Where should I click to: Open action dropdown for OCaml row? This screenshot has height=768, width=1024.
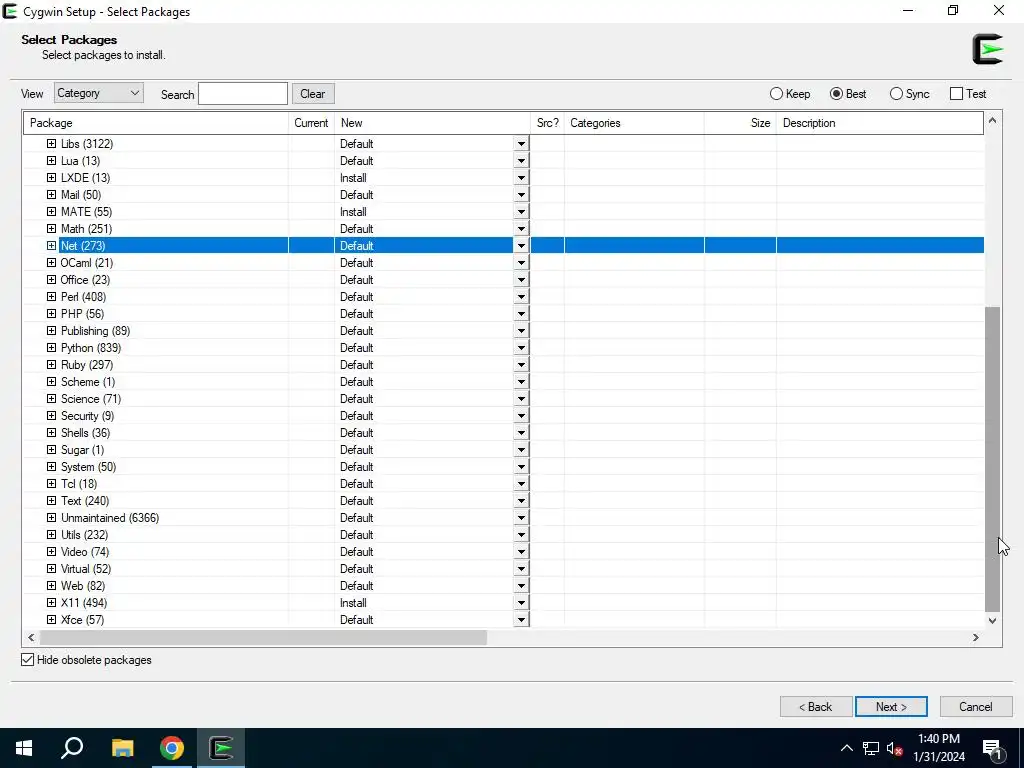pyautogui.click(x=521, y=263)
